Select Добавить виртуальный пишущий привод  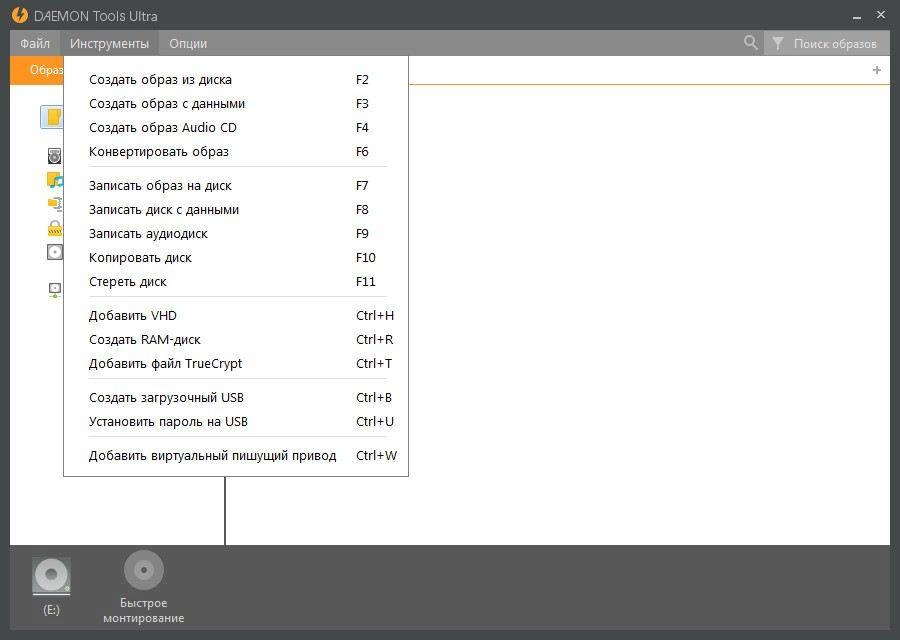point(236,456)
